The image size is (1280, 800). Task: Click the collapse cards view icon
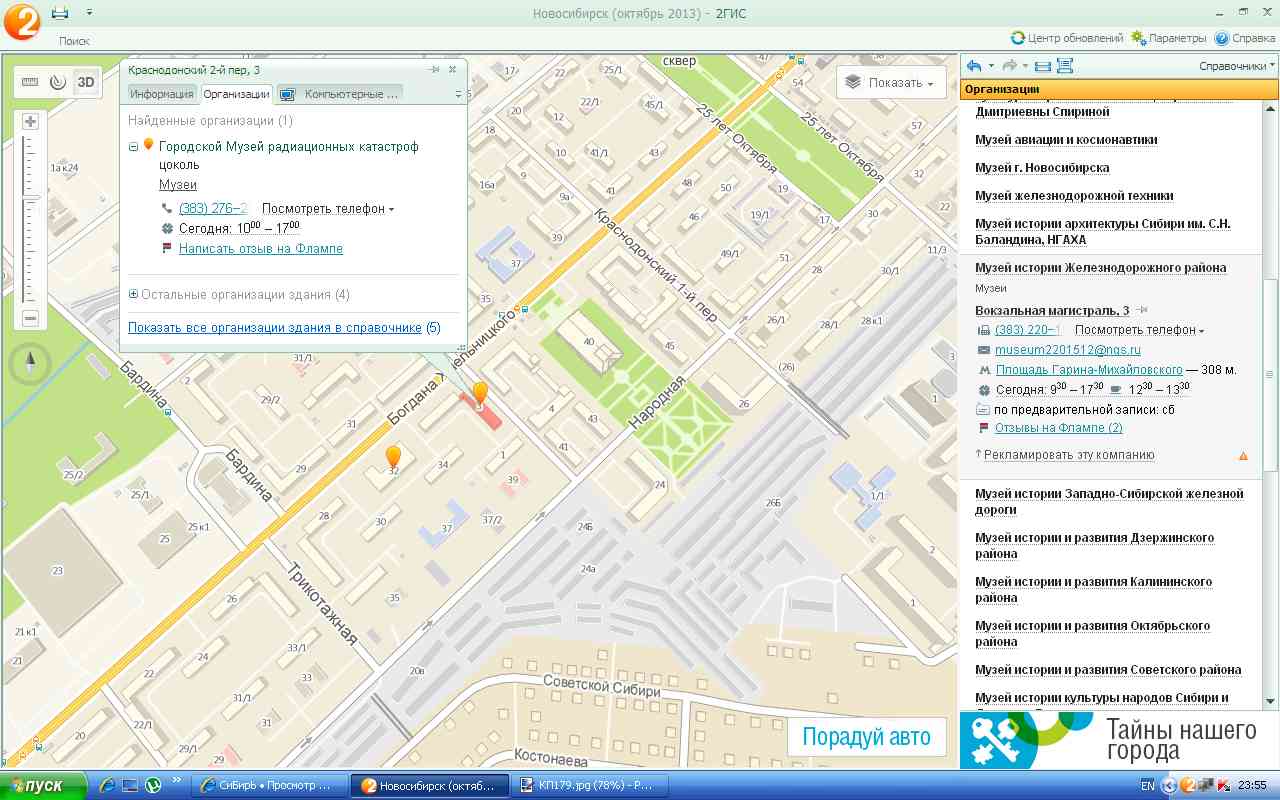pos(1042,66)
